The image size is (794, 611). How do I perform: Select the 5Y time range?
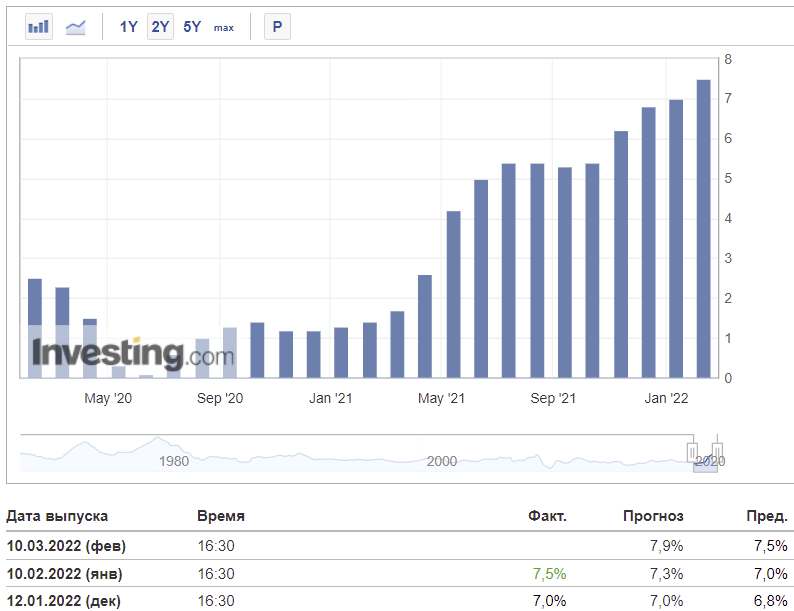coord(192,26)
